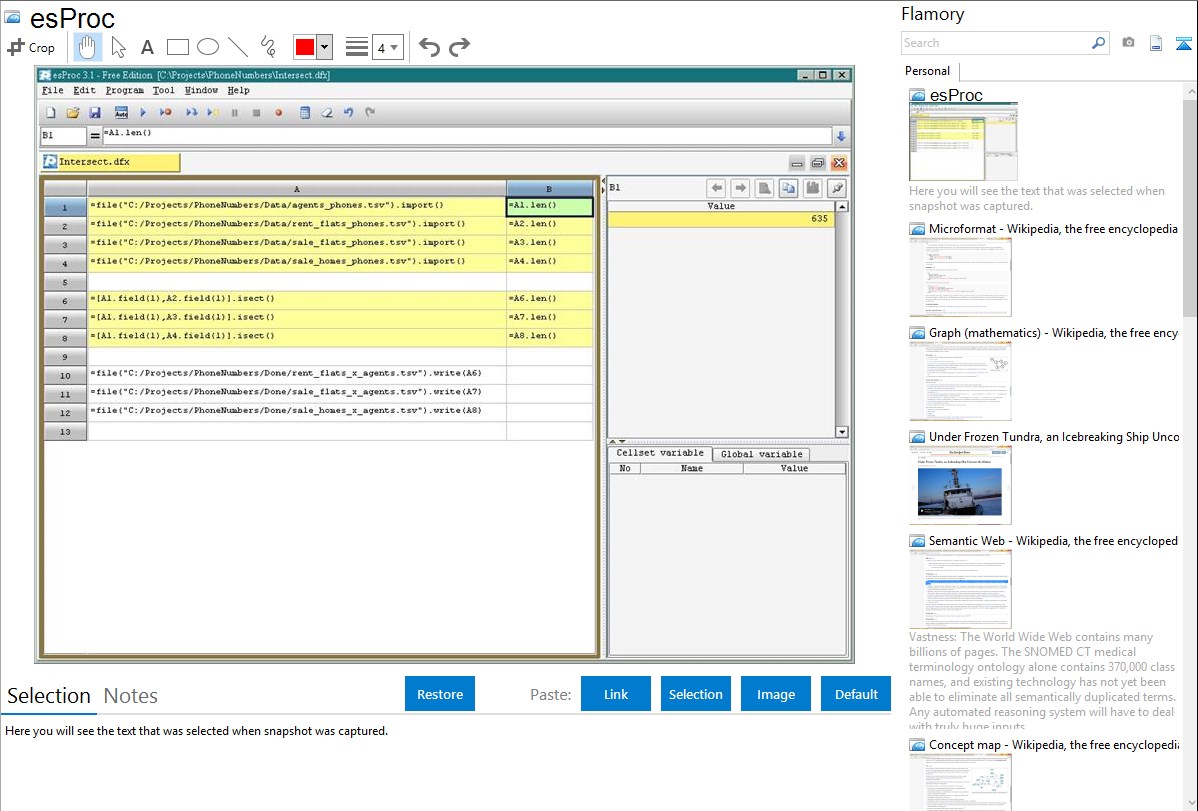Click the red annotation color swatch
The width and height of the screenshot is (1198, 811).
coord(305,47)
